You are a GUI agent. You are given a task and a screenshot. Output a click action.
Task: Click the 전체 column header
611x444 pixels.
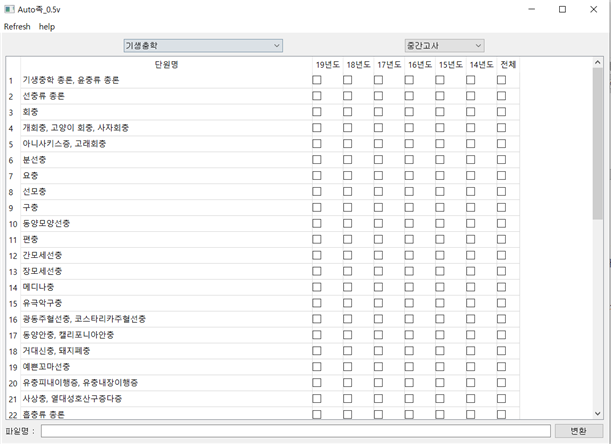508,65
